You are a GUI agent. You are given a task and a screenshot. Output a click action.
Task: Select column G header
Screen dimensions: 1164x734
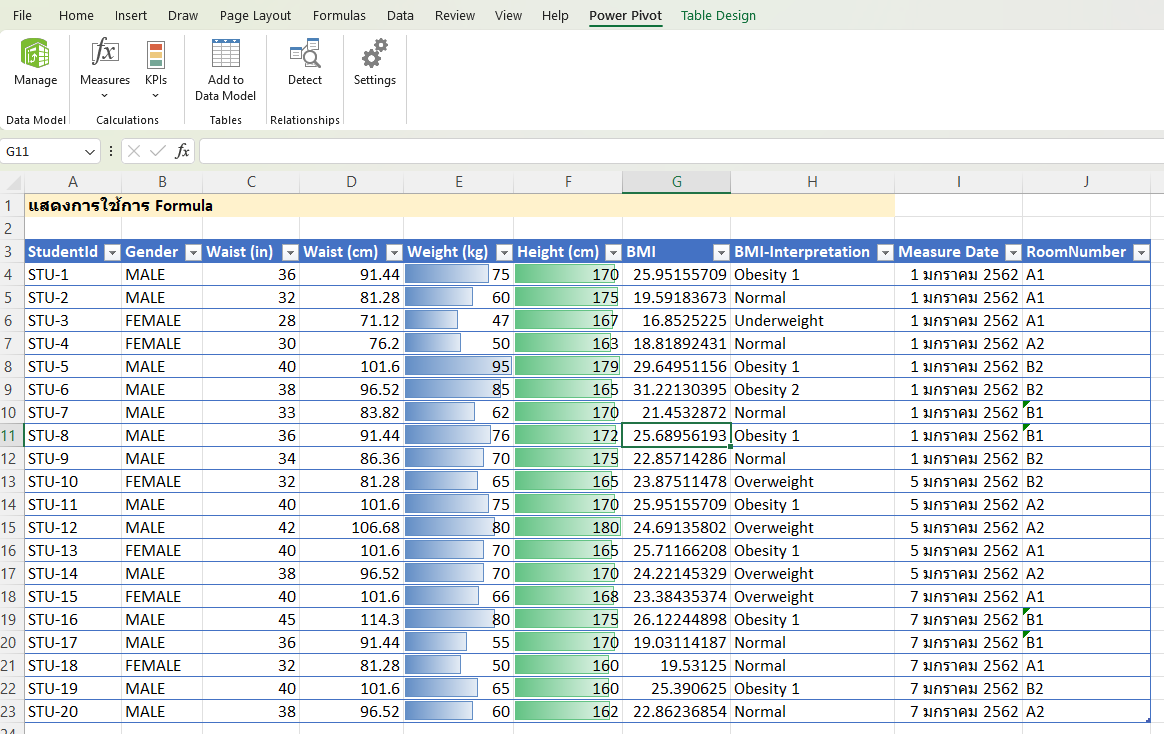pyautogui.click(x=676, y=182)
